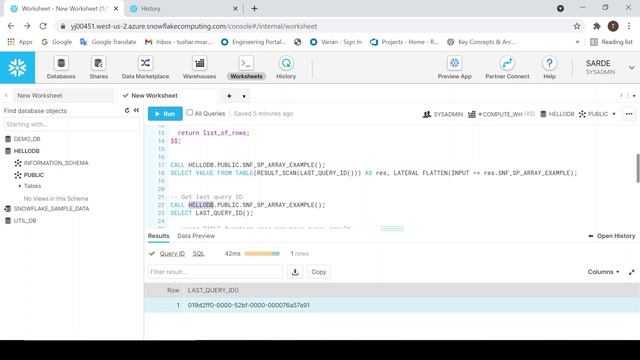Screen dimensions: 640x360
Task: Open the Reading list
Action: pyautogui.click(x=611, y=42)
